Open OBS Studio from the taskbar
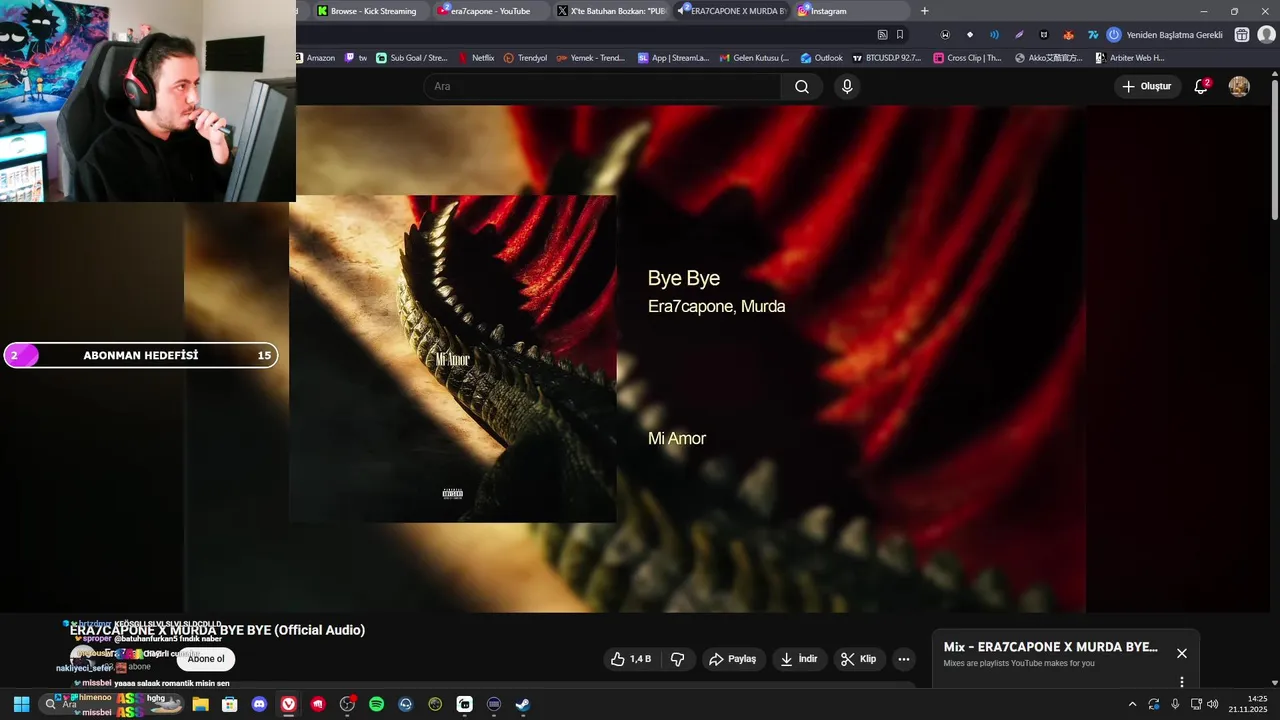 pyautogui.click(x=347, y=704)
